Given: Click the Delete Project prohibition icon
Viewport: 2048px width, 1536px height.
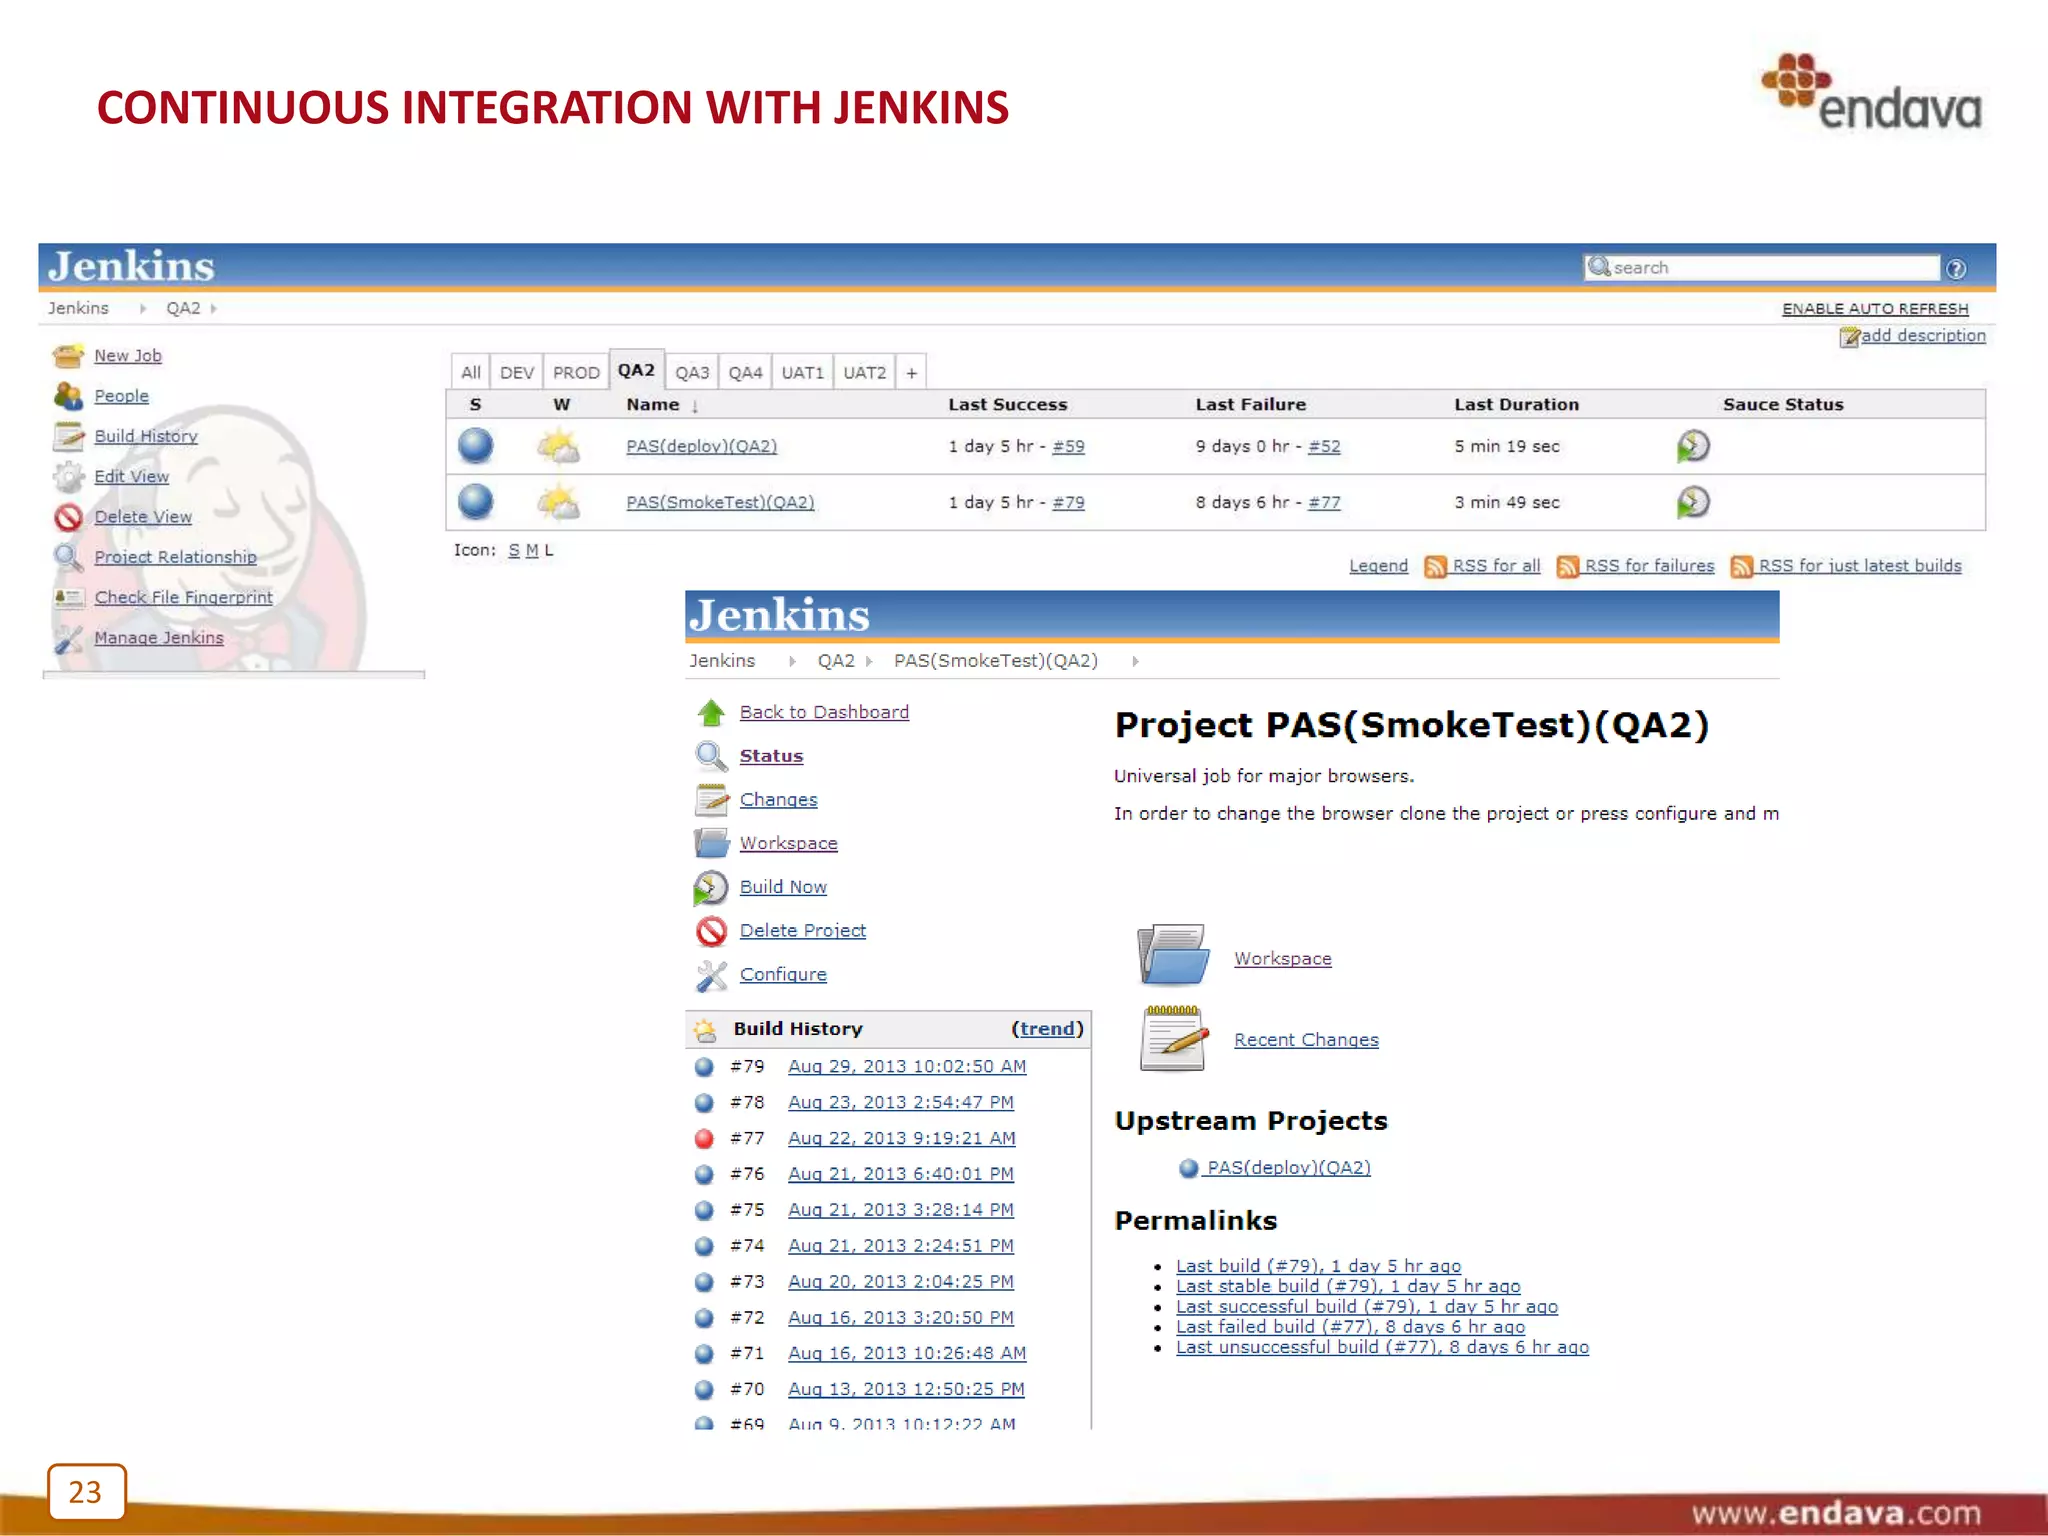Looking at the screenshot, I should [x=711, y=931].
